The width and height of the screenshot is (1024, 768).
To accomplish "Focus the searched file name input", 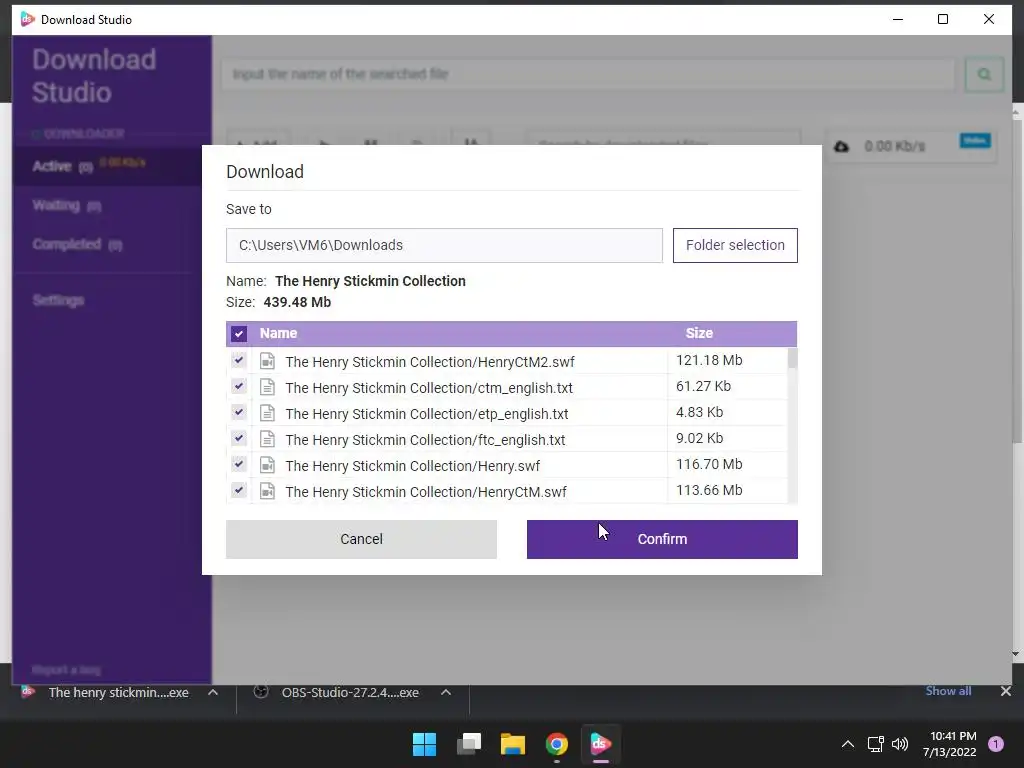I will [588, 74].
